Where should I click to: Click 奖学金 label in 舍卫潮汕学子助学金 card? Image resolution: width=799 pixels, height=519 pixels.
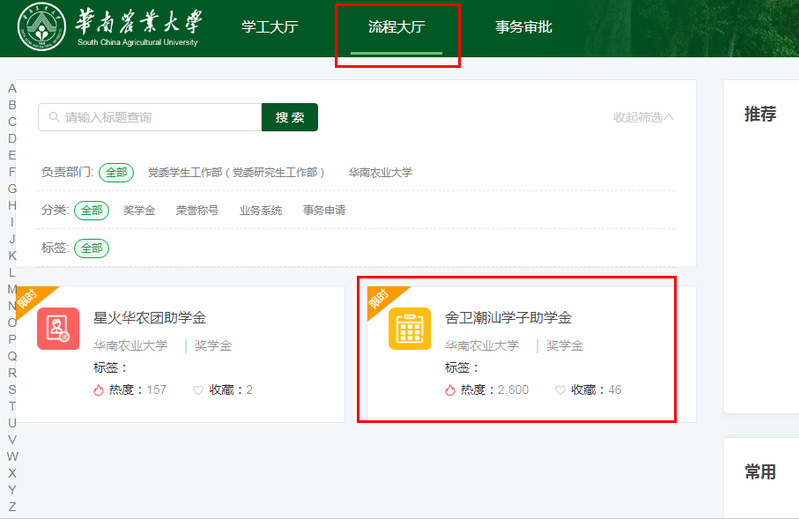[x=565, y=346]
